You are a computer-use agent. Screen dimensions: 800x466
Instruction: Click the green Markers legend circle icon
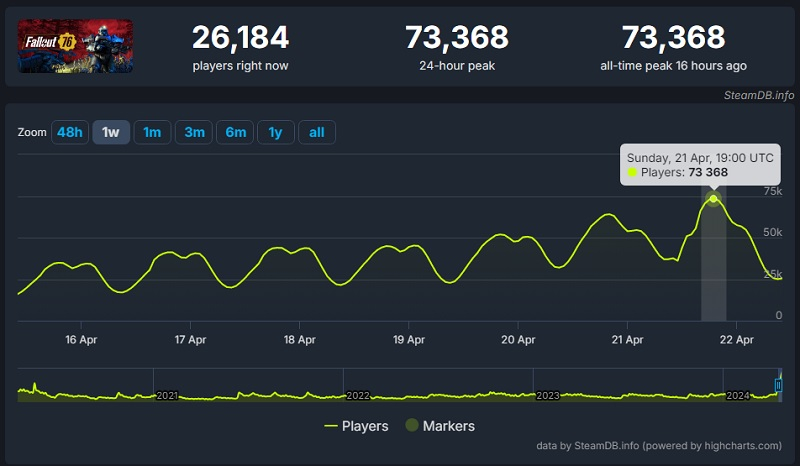coord(411,426)
